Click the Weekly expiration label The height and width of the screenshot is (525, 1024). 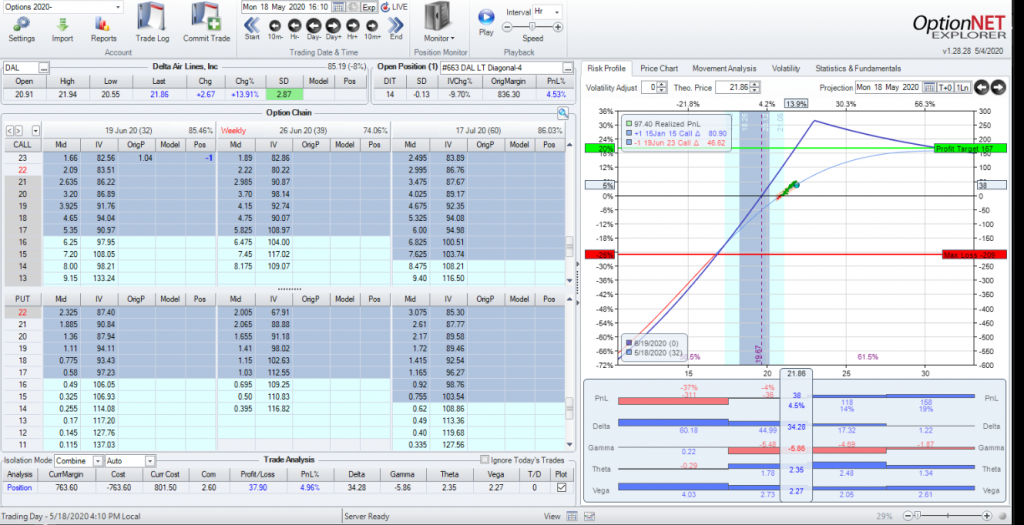(x=233, y=131)
